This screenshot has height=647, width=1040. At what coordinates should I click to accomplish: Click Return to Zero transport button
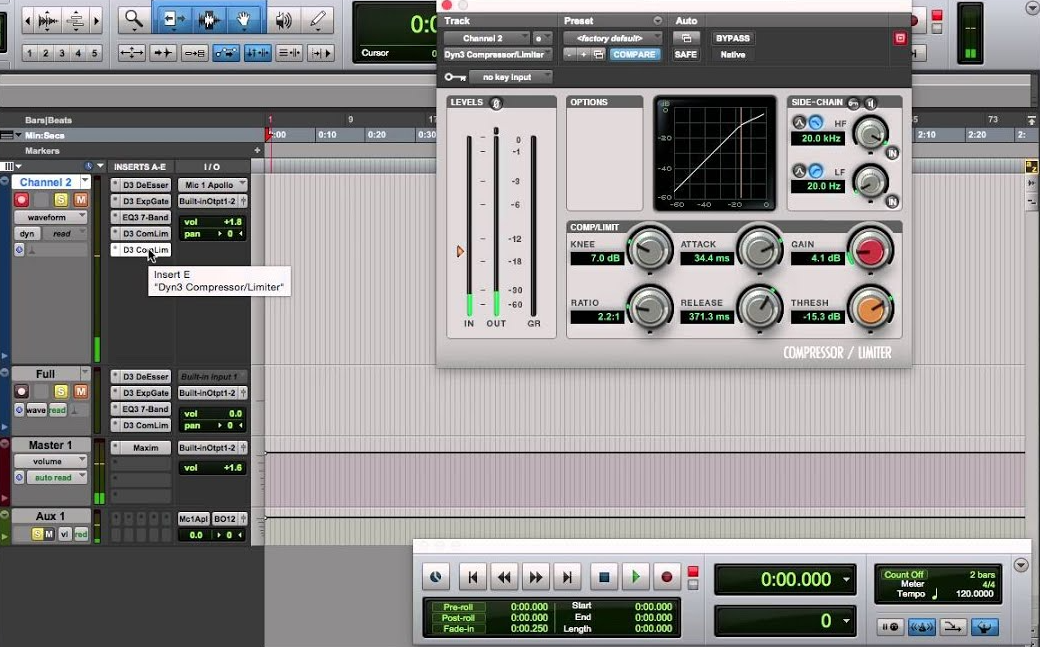click(472, 577)
